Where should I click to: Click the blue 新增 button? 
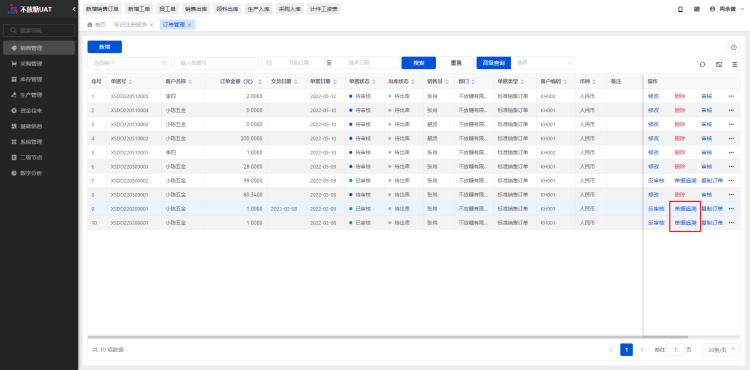point(104,47)
